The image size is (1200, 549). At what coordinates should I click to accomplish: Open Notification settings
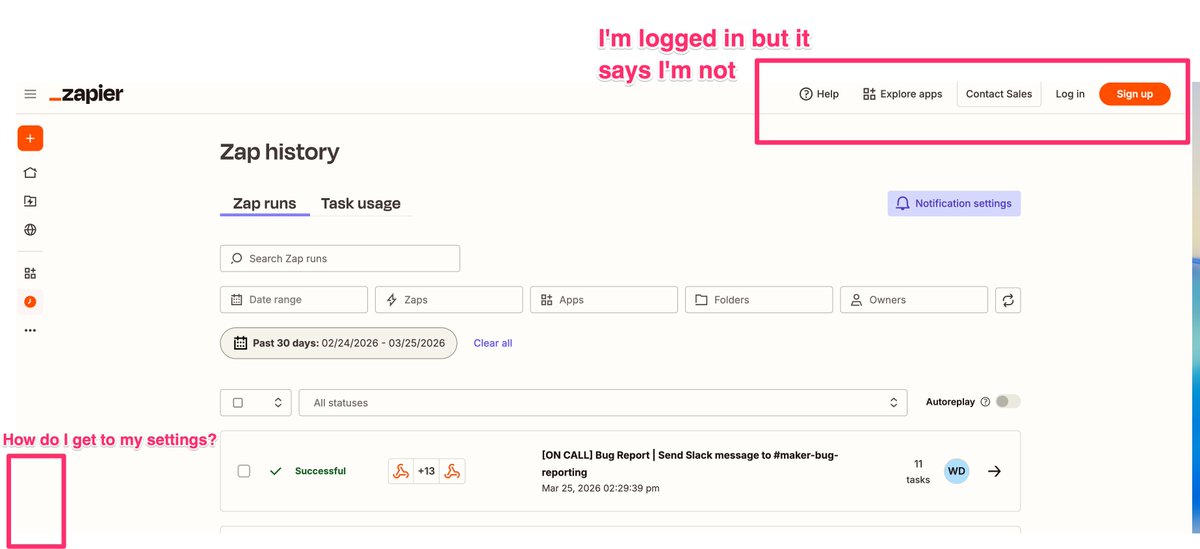954,203
